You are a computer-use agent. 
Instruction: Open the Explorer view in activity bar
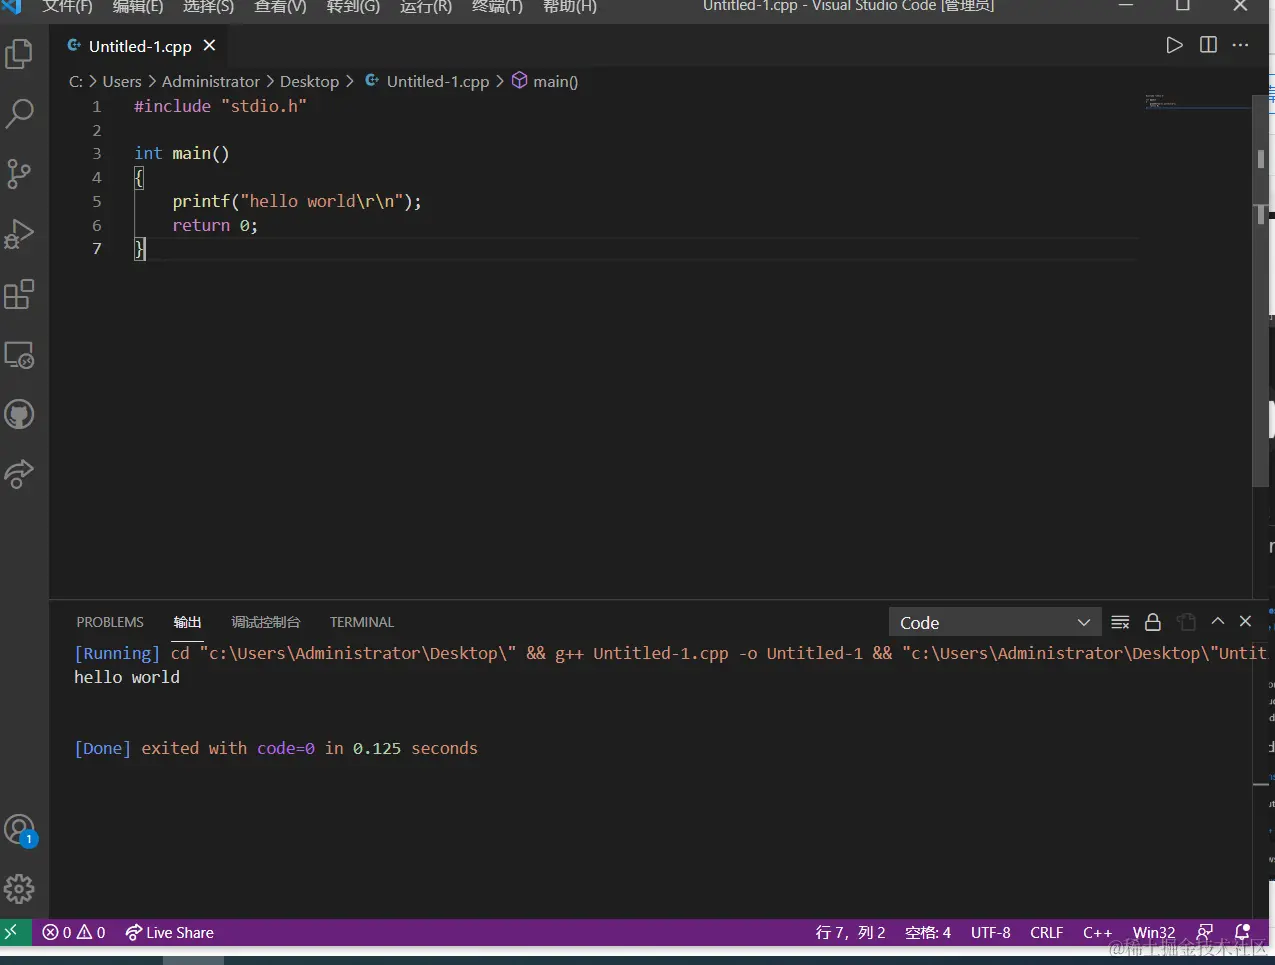click(x=19, y=54)
